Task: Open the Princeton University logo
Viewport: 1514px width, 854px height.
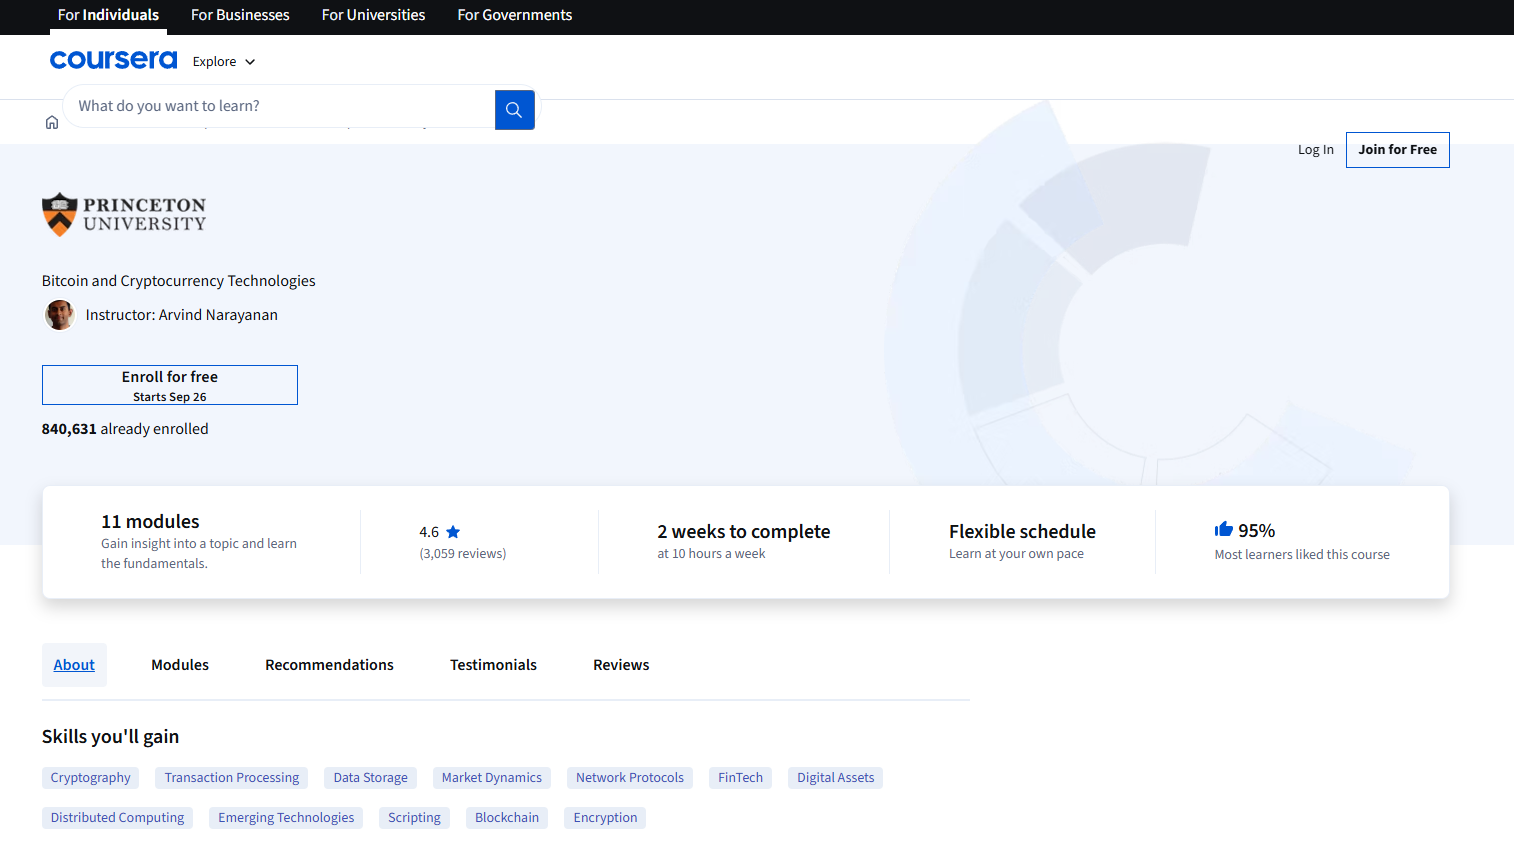Action: point(124,214)
